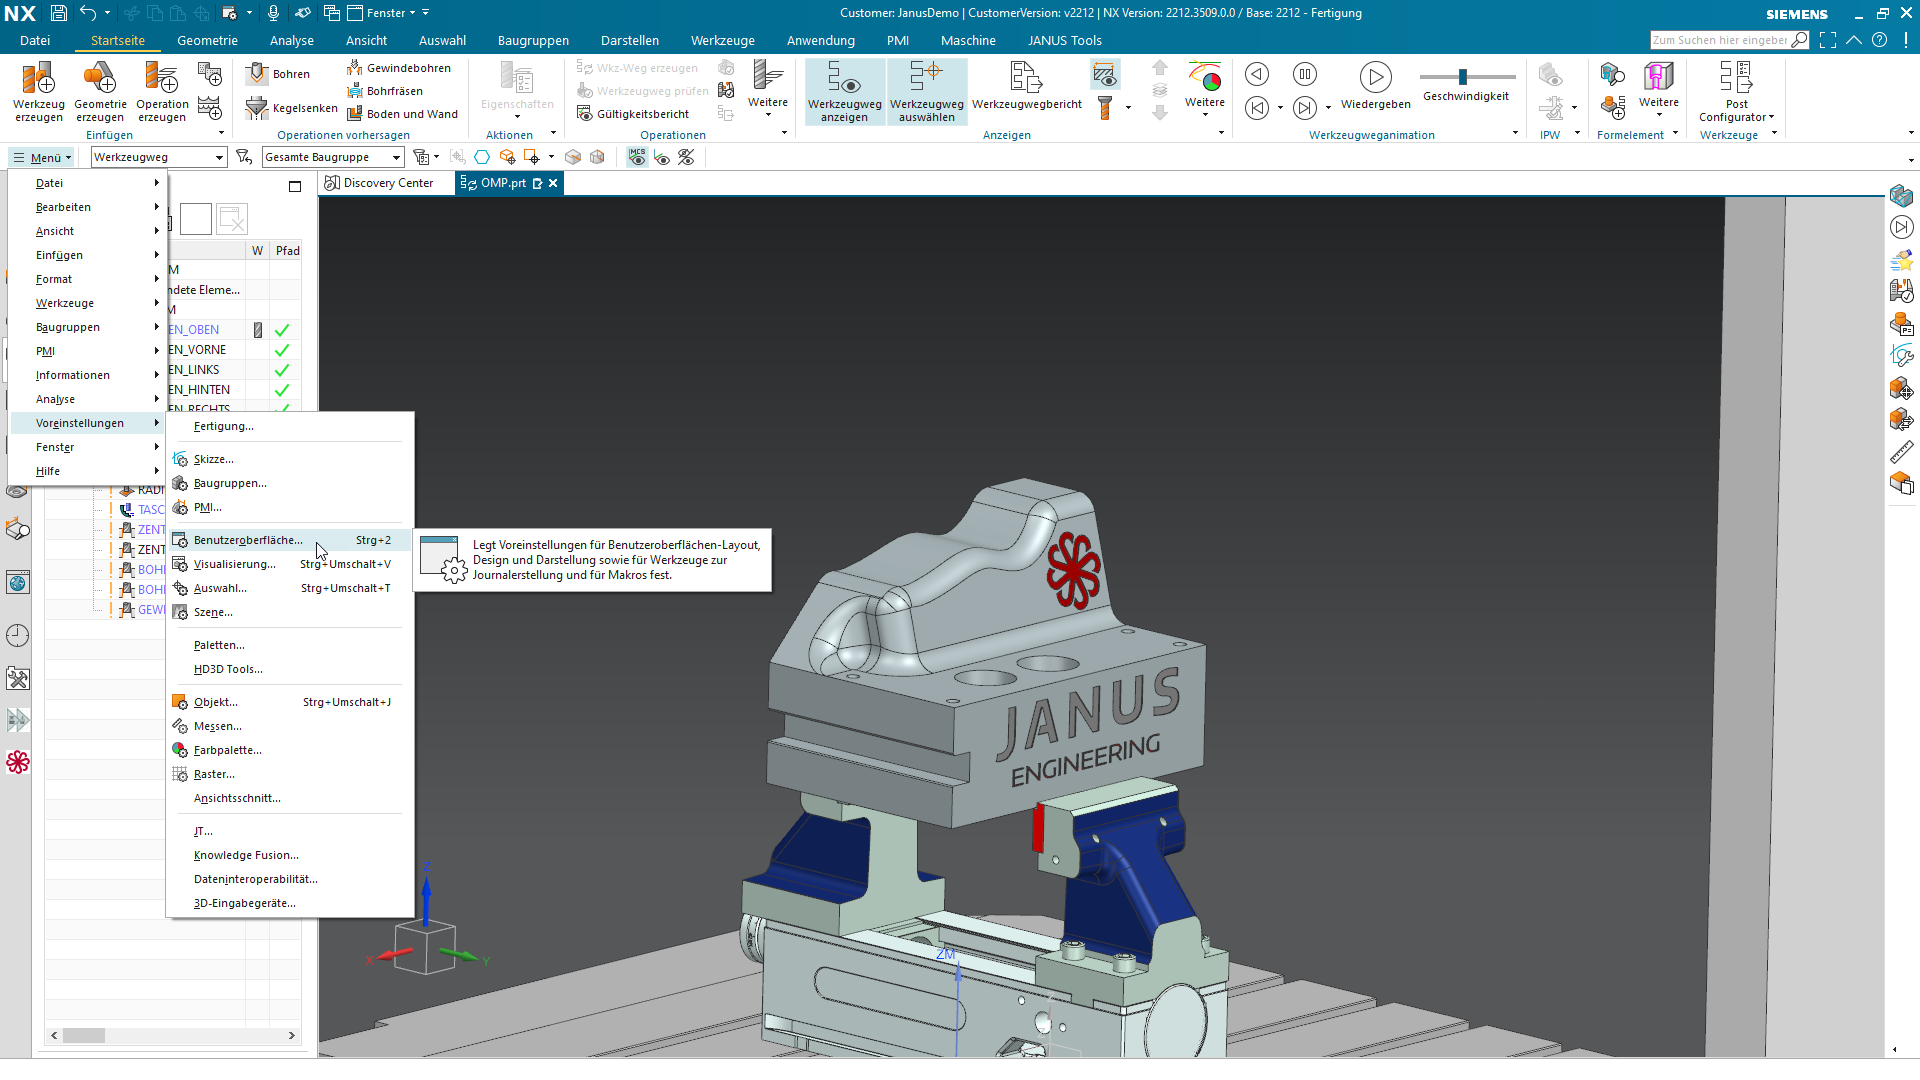
Task: Choose the Gewindebohren tool
Action: (399, 68)
